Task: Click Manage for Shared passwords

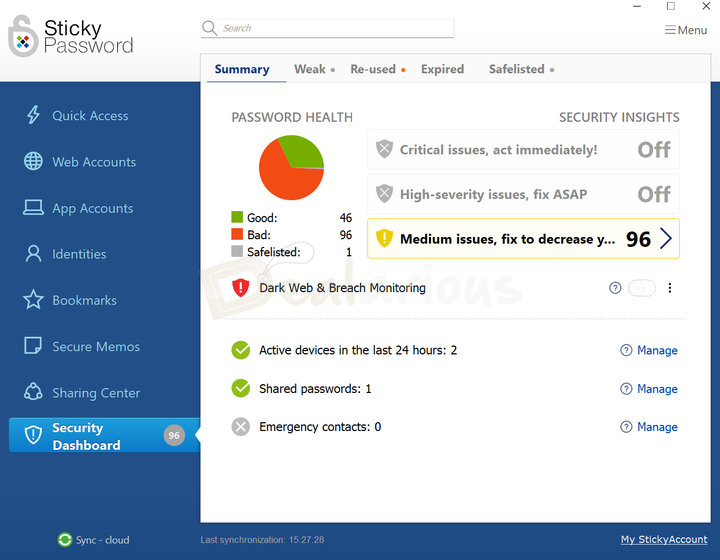Action: 657,389
